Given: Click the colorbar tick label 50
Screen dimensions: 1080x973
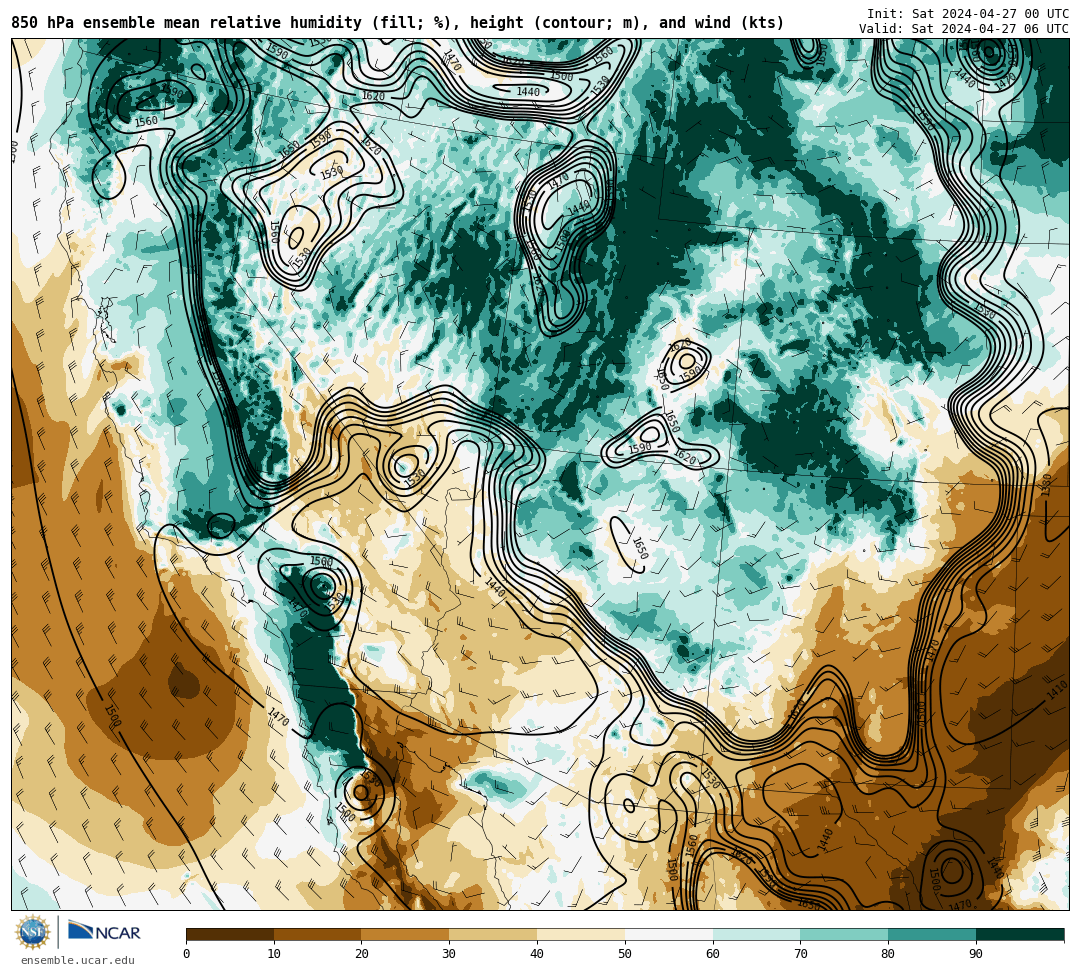Looking at the screenshot, I should point(625,954).
